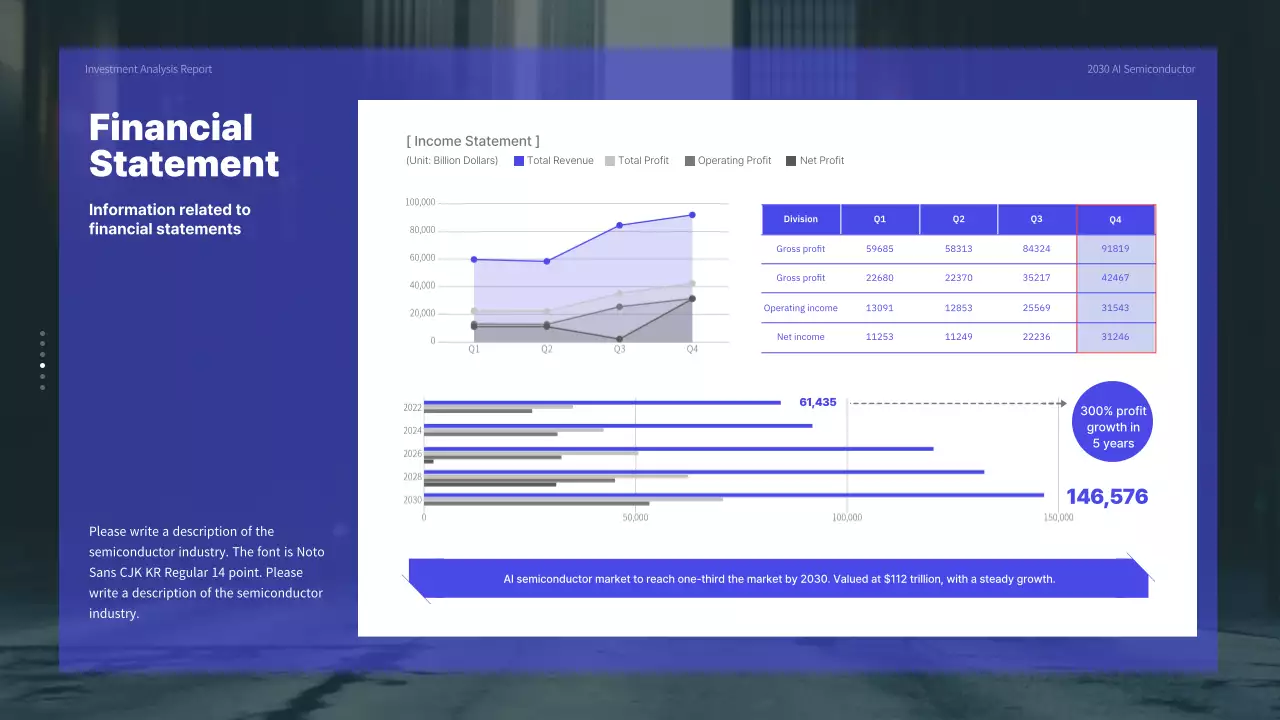This screenshot has width=1280, height=720.
Task: Click the AI semiconductor market banner text
Action: (778, 578)
